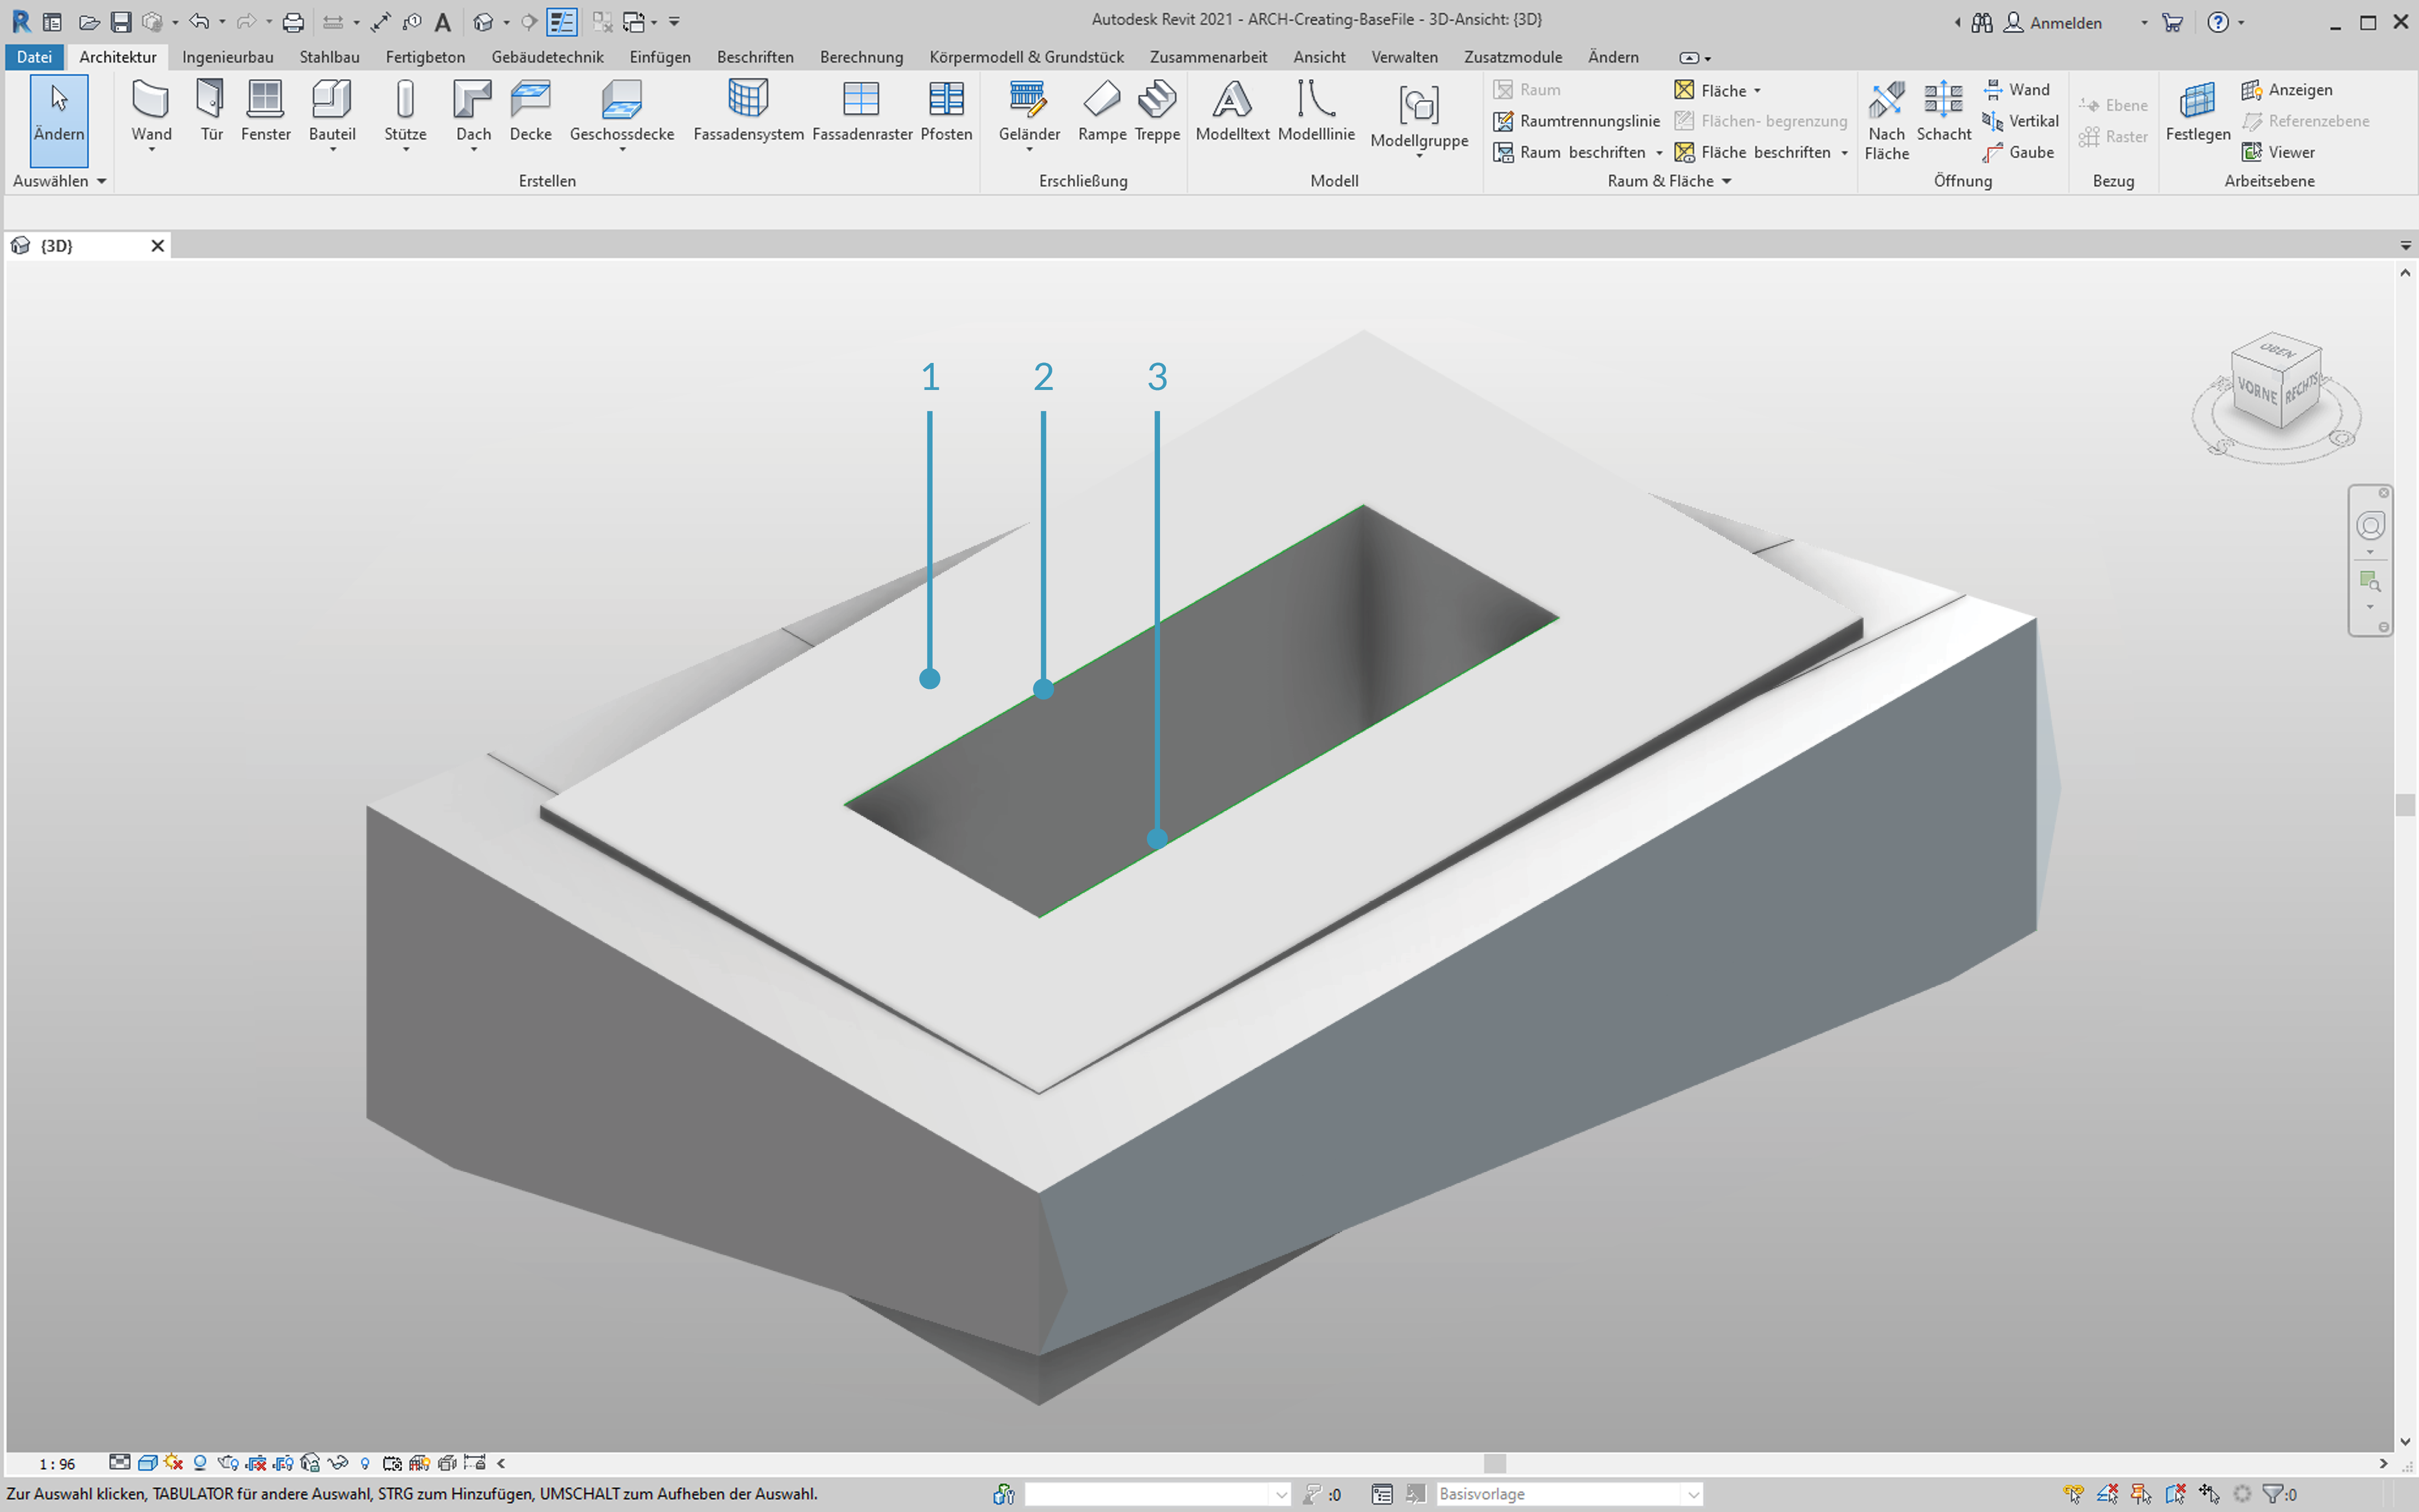Switch to the Ingenieurbau ribbon tab

[x=228, y=57]
